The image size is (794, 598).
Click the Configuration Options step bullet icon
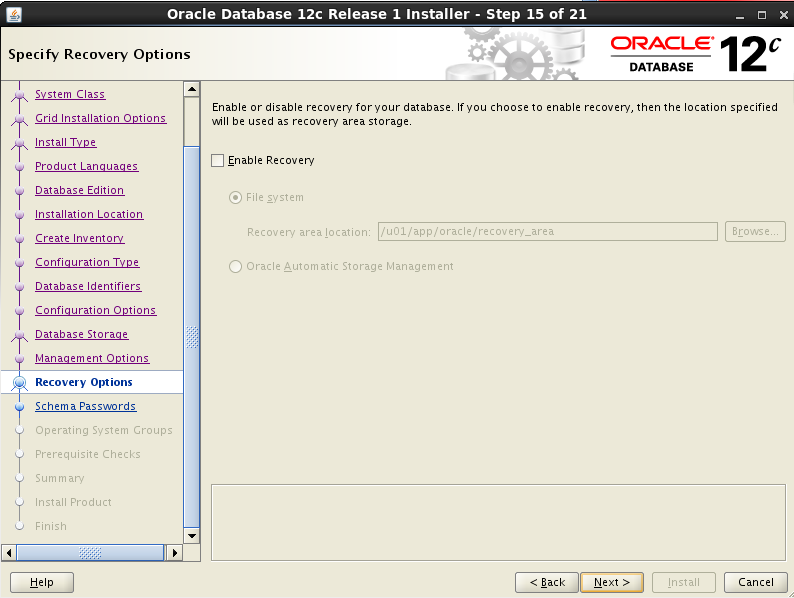(x=19, y=311)
